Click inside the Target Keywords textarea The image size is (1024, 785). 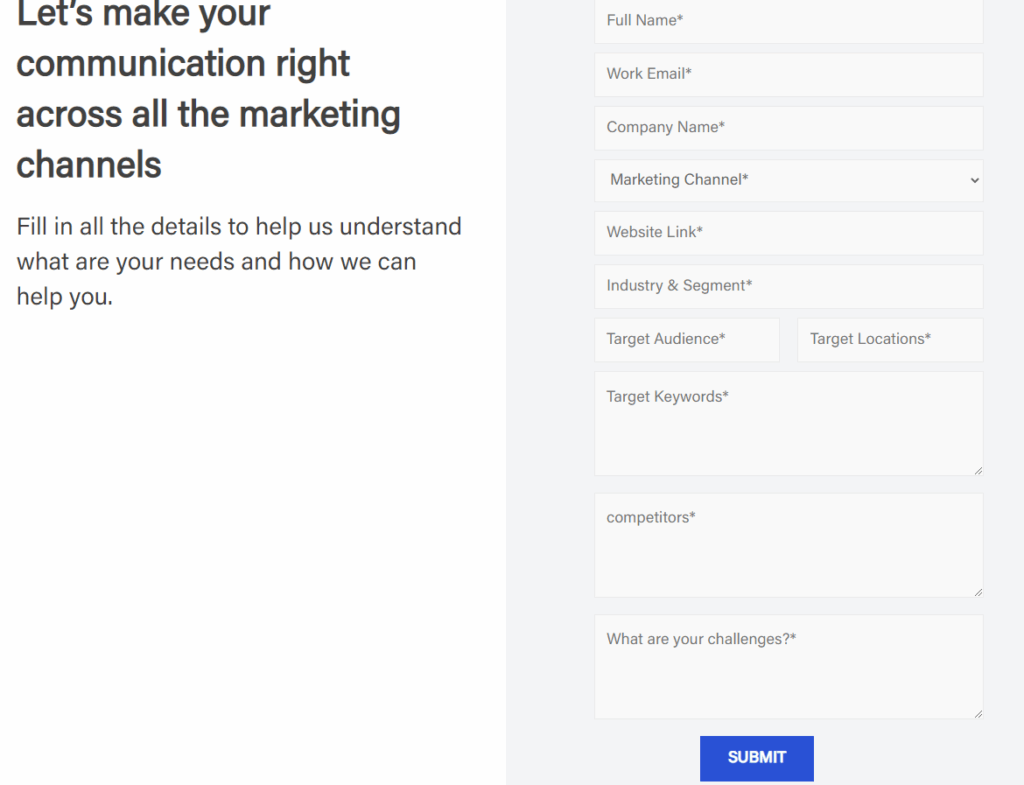[788, 423]
